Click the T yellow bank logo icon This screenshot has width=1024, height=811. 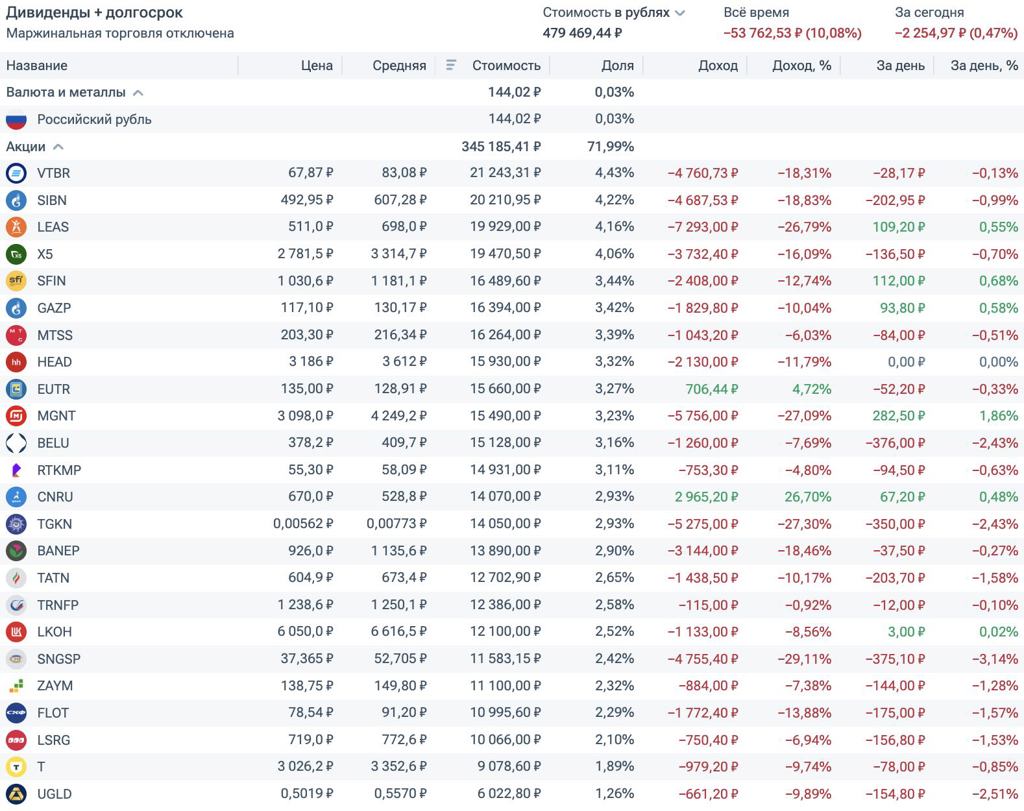click(16, 767)
